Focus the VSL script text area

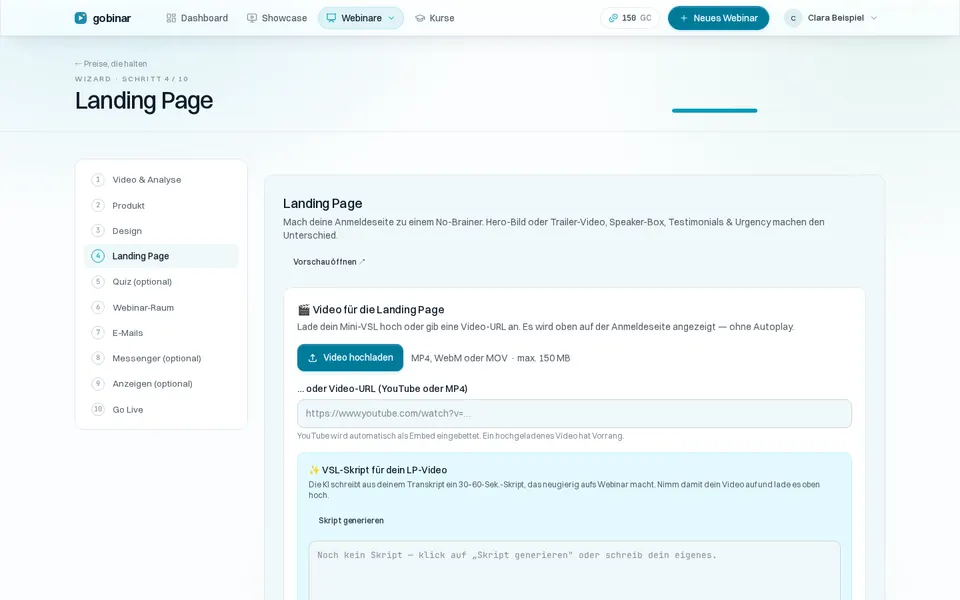574,571
